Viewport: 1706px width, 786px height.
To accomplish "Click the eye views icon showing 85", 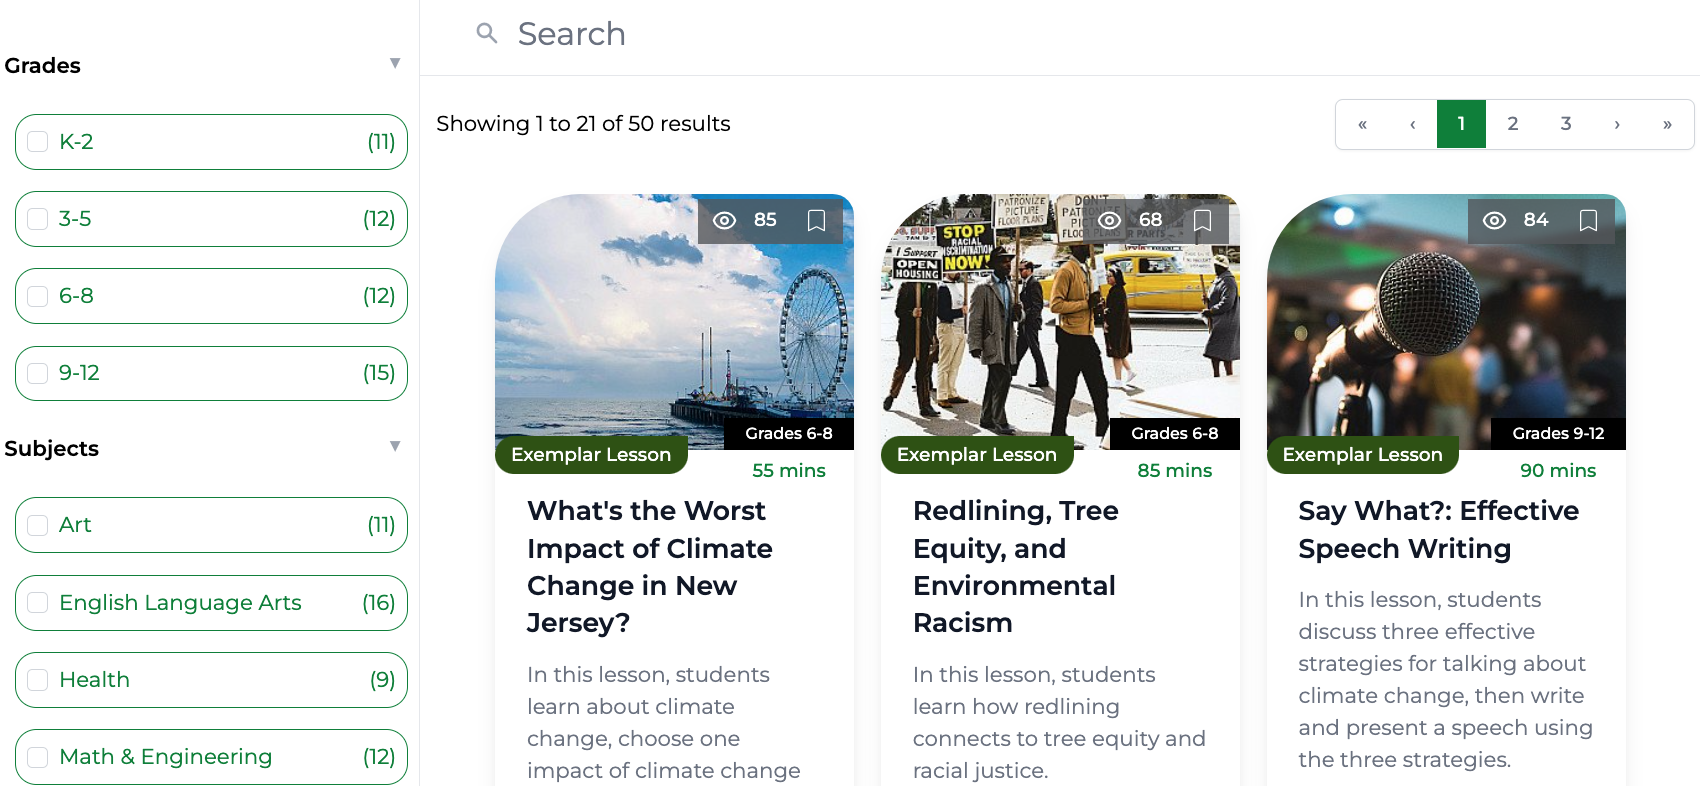I will (x=724, y=220).
